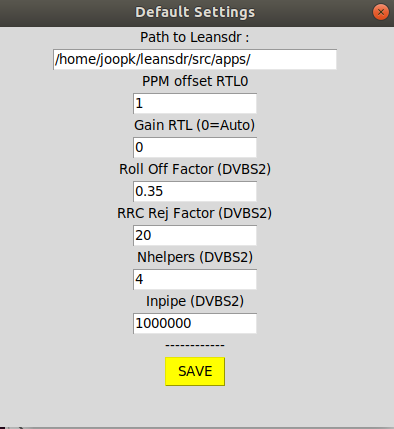Click the "Inpipe (DVBS2)" label
394x429 pixels.
point(195,301)
